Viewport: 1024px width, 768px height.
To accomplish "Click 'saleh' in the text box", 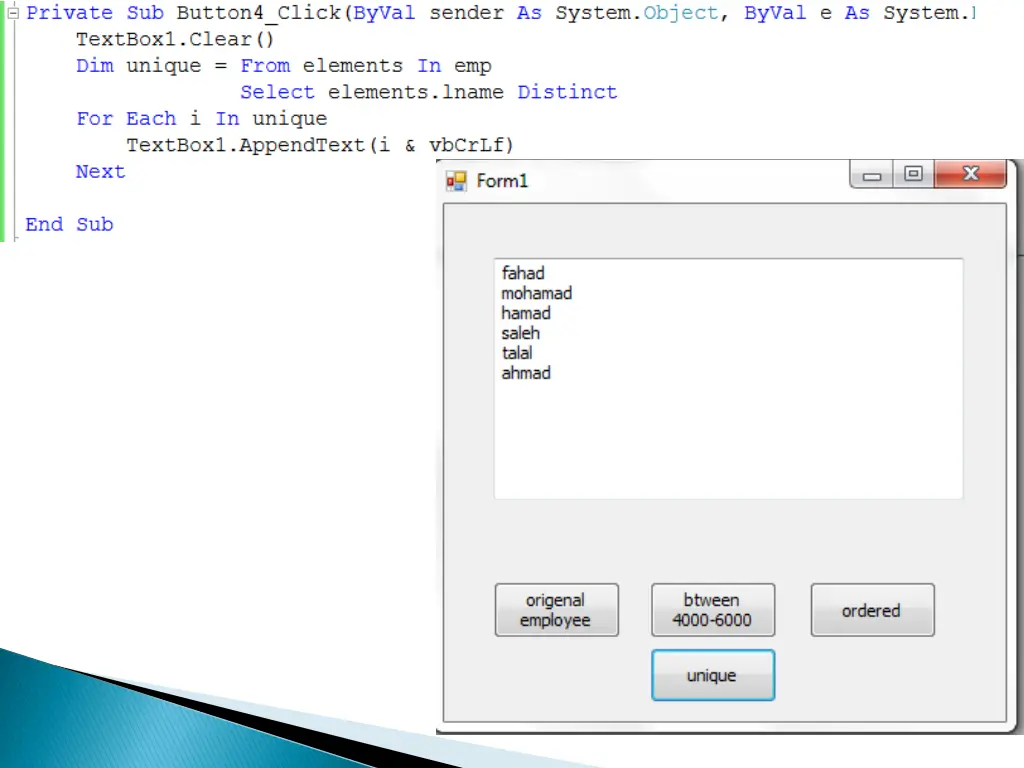I will 520,333.
